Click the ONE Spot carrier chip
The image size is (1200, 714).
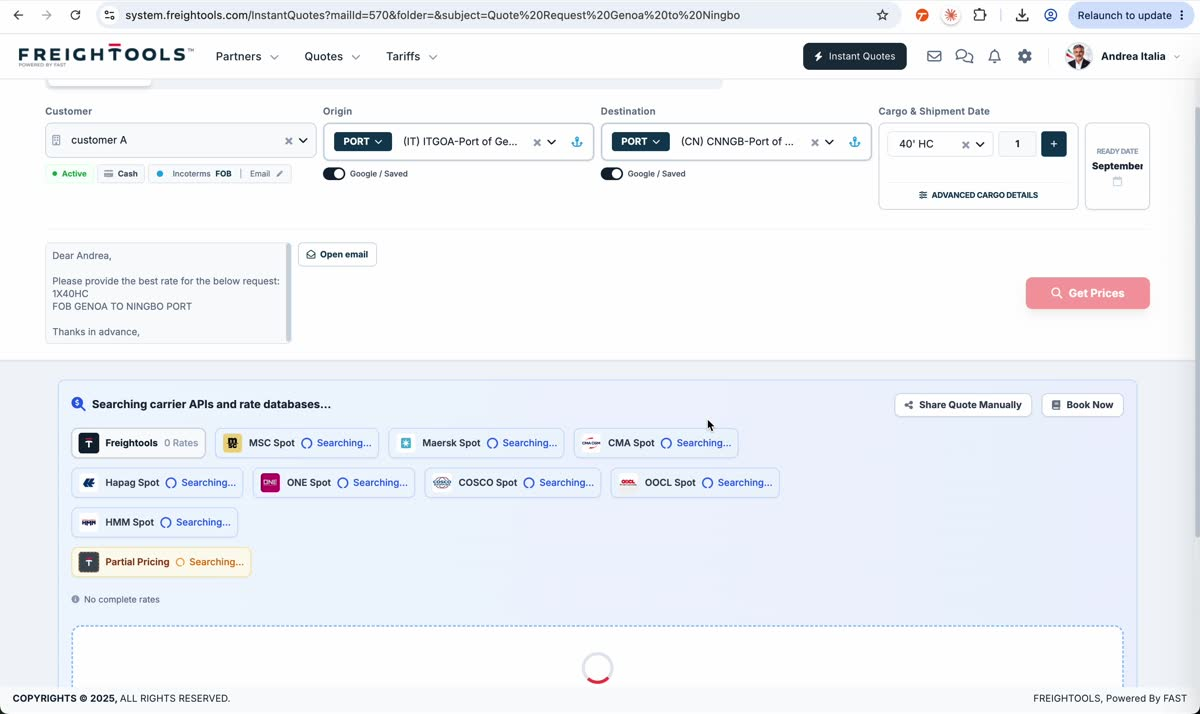click(334, 483)
